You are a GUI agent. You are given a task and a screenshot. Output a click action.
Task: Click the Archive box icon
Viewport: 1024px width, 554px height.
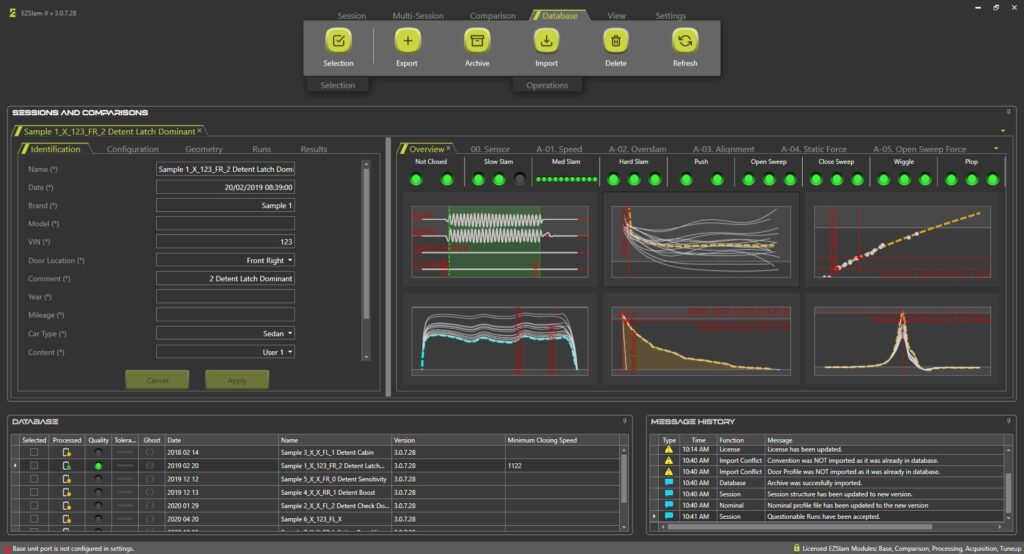477,41
